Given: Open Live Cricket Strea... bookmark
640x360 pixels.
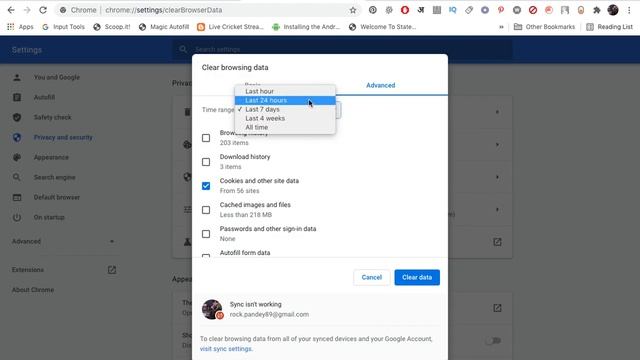Looking at the screenshot, I should point(230,27).
